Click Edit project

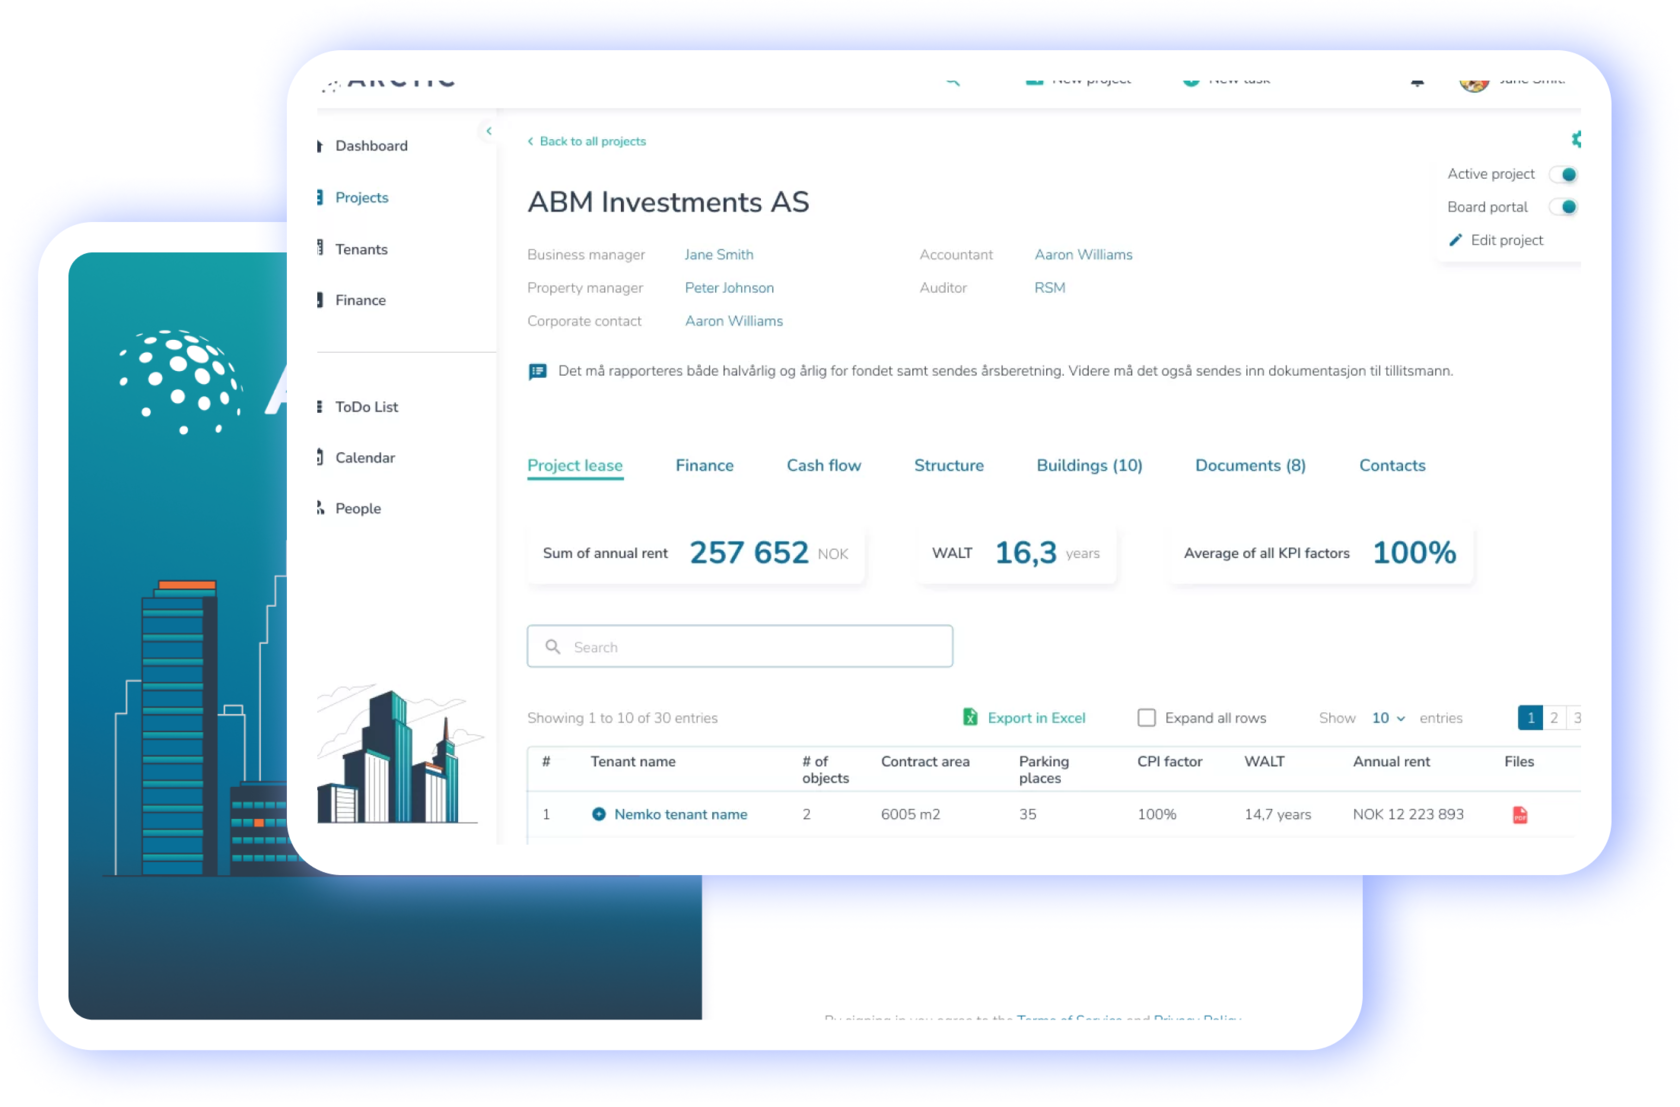click(x=1496, y=240)
